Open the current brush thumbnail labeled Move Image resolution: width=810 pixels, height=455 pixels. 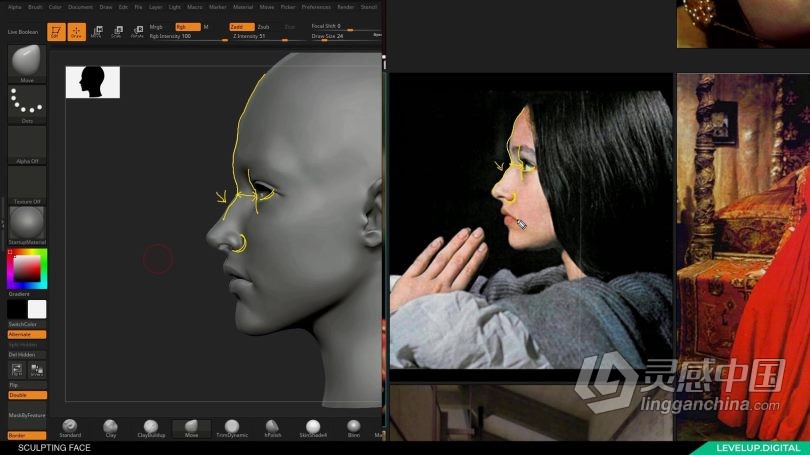(27, 64)
